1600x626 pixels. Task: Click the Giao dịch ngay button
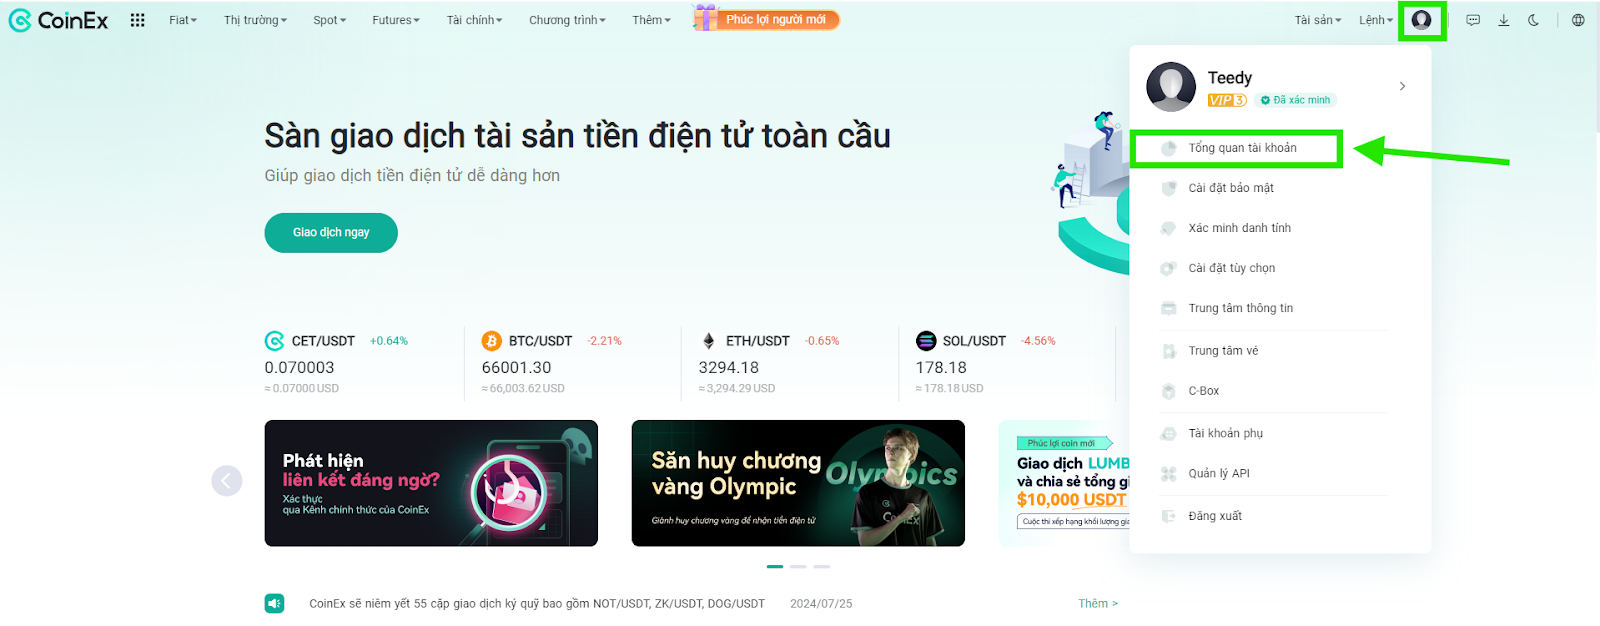[x=331, y=232]
